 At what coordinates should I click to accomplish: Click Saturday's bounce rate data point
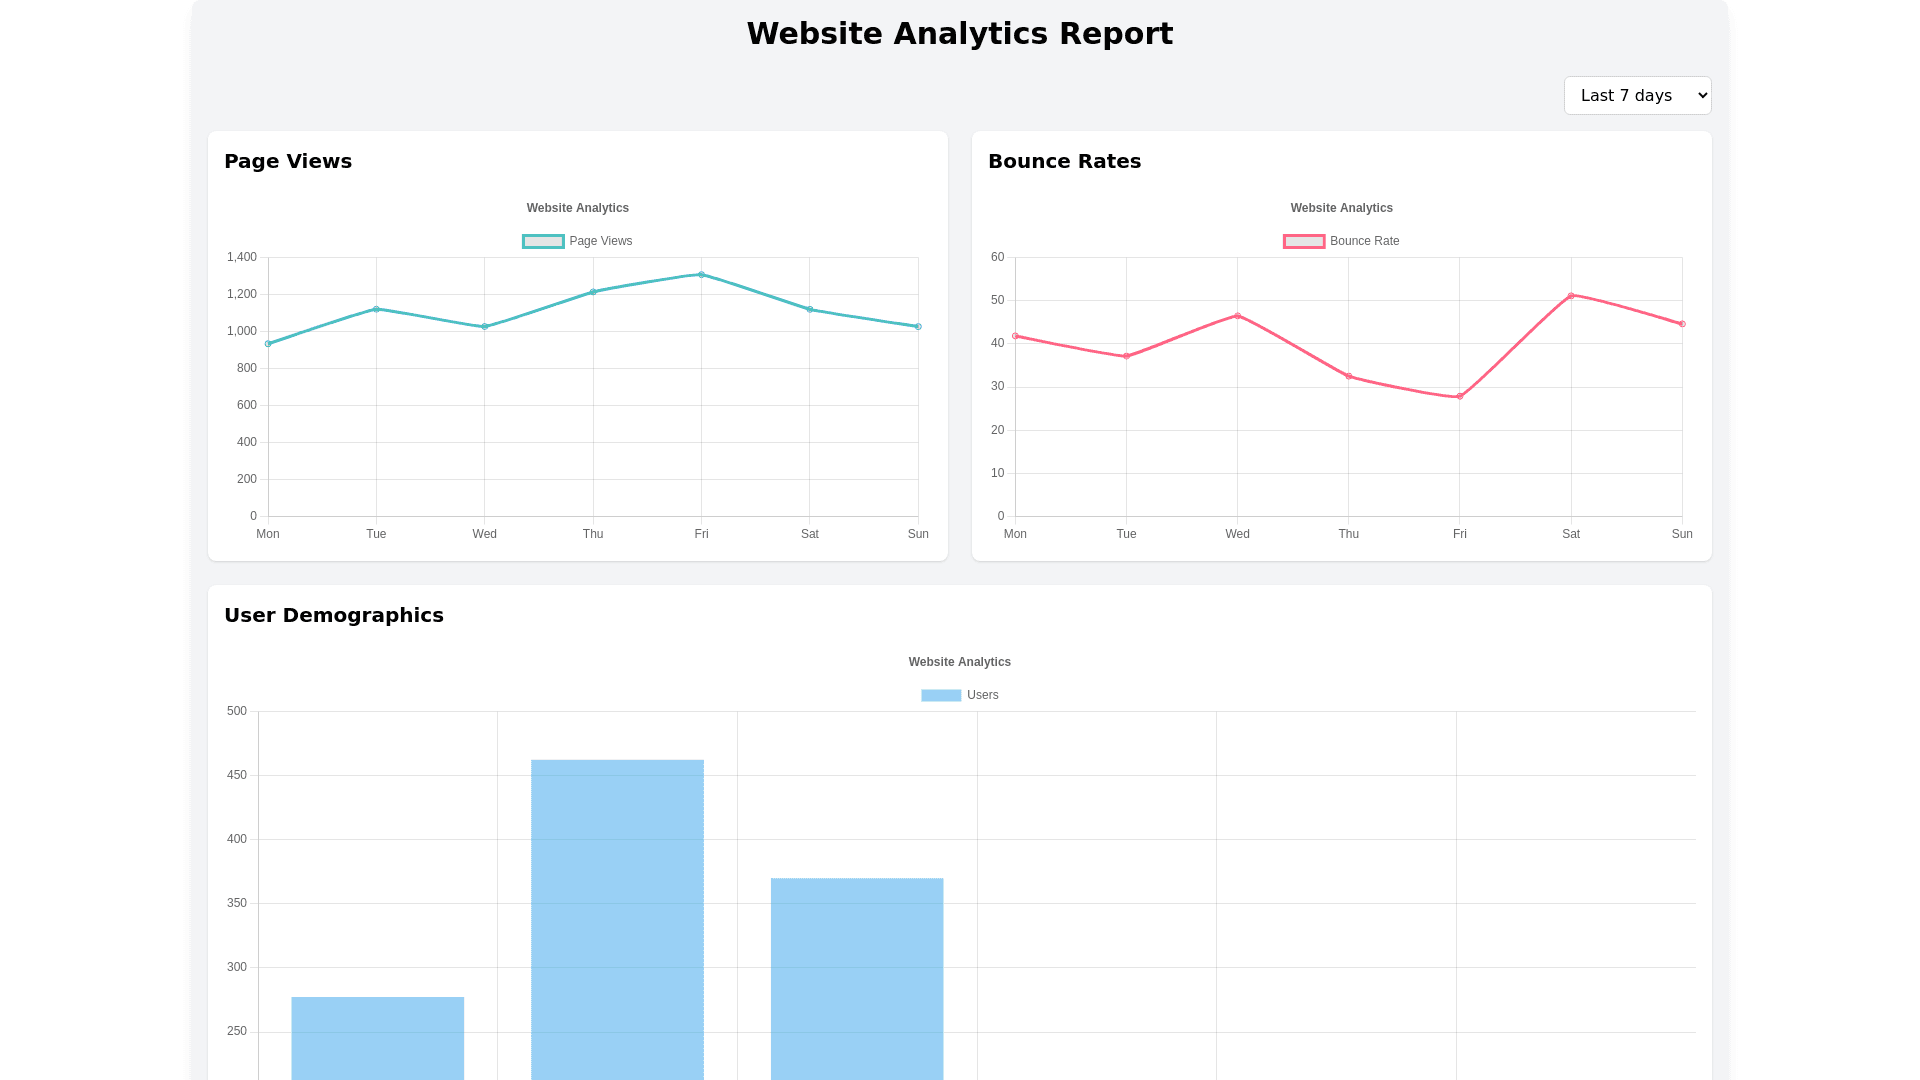click(x=1571, y=296)
